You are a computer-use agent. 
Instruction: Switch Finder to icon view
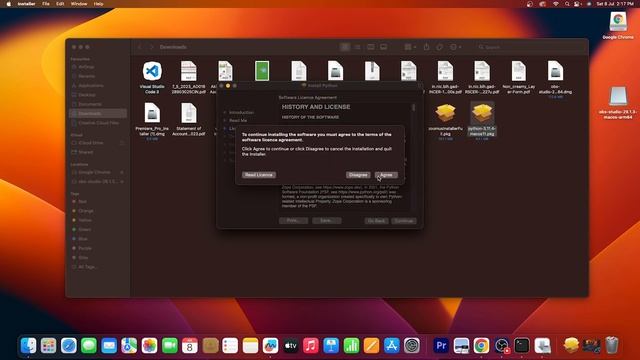(345, 47)
